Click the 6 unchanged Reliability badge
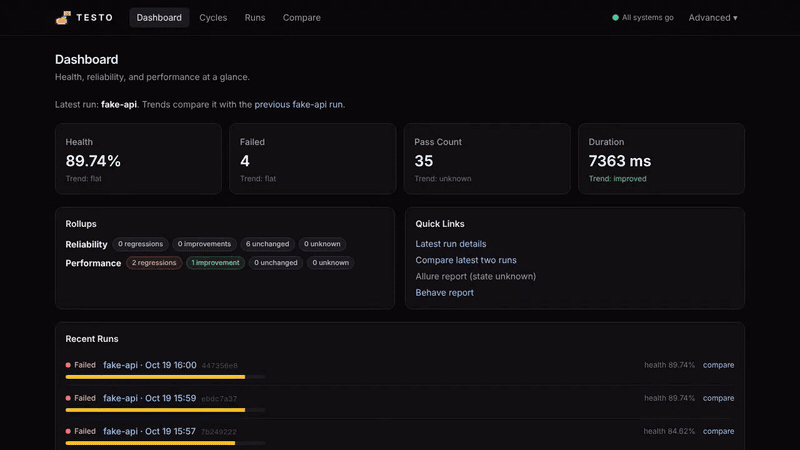This screenshot has height=450, width=800. point(267,244)
